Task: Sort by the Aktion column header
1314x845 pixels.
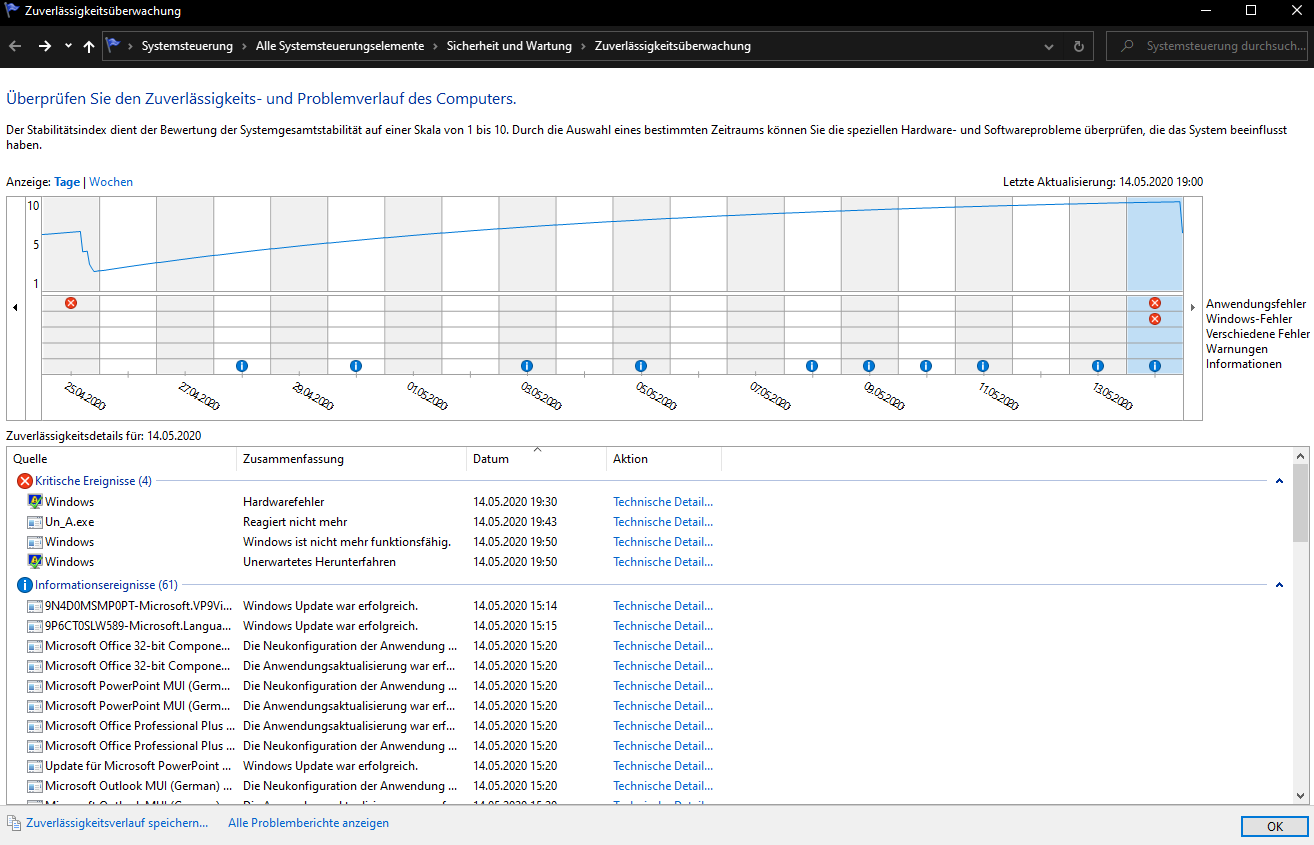Action: pos(664,459)
